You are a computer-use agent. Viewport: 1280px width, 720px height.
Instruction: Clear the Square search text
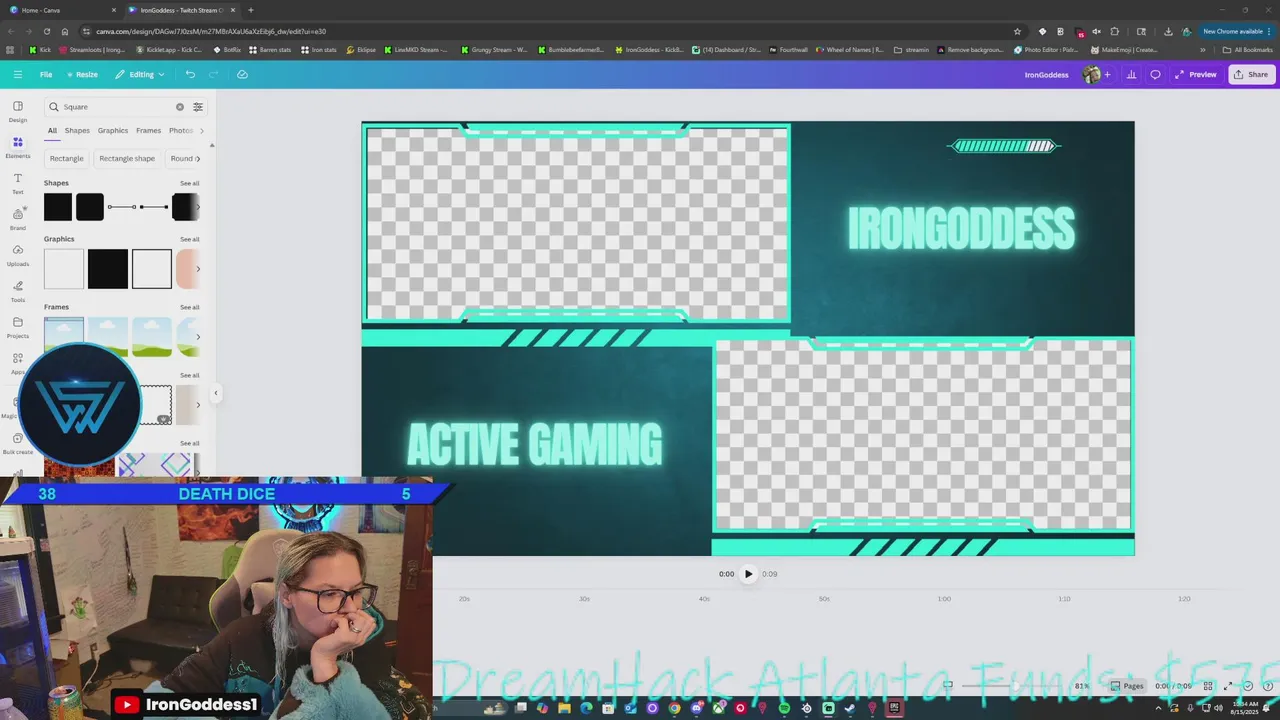(x=180, y=107)
